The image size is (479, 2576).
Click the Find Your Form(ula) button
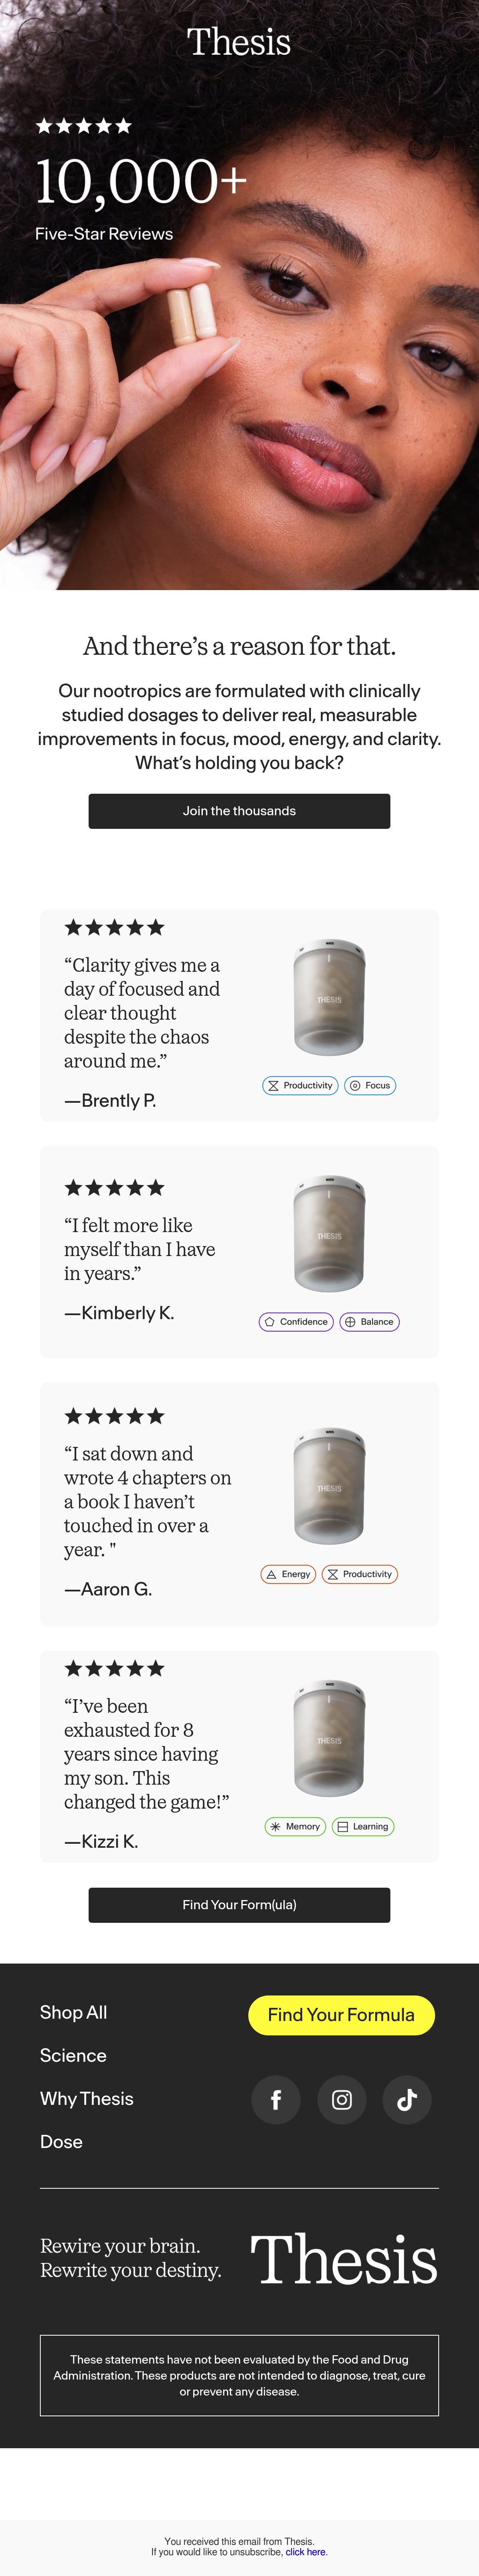coord(239,1904)
